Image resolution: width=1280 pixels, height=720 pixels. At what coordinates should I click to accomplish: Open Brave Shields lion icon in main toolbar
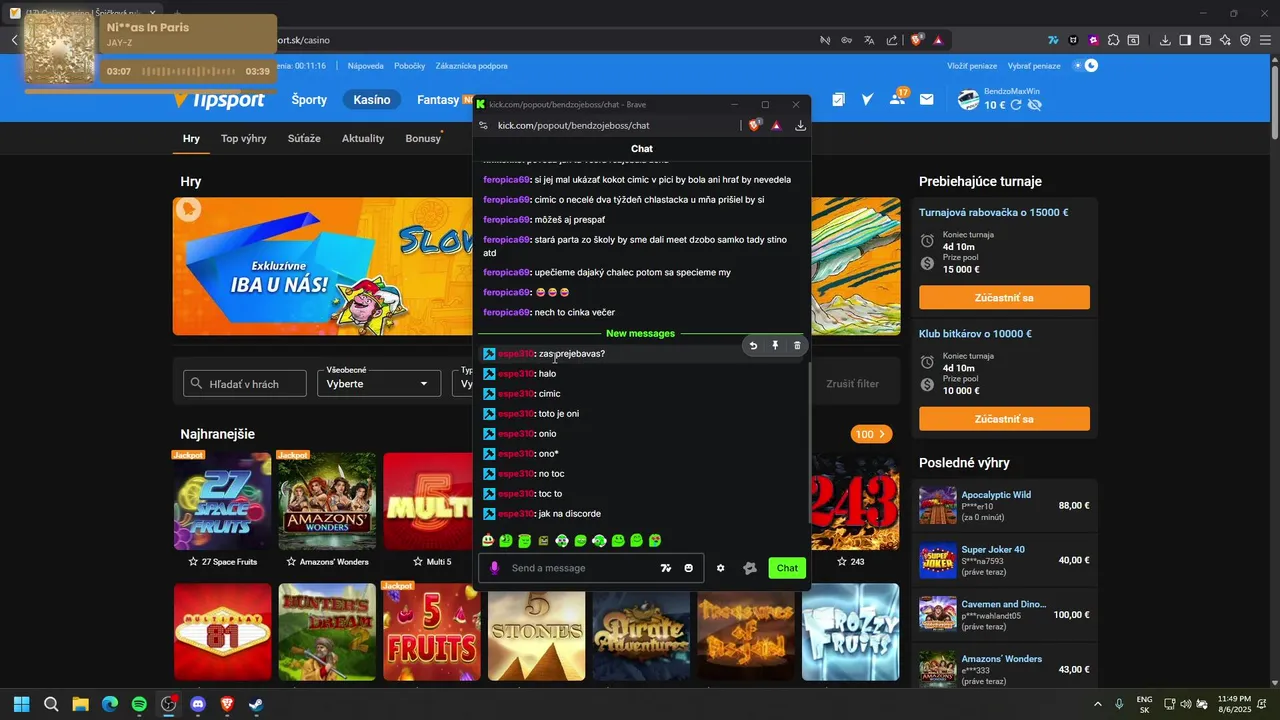917,40
